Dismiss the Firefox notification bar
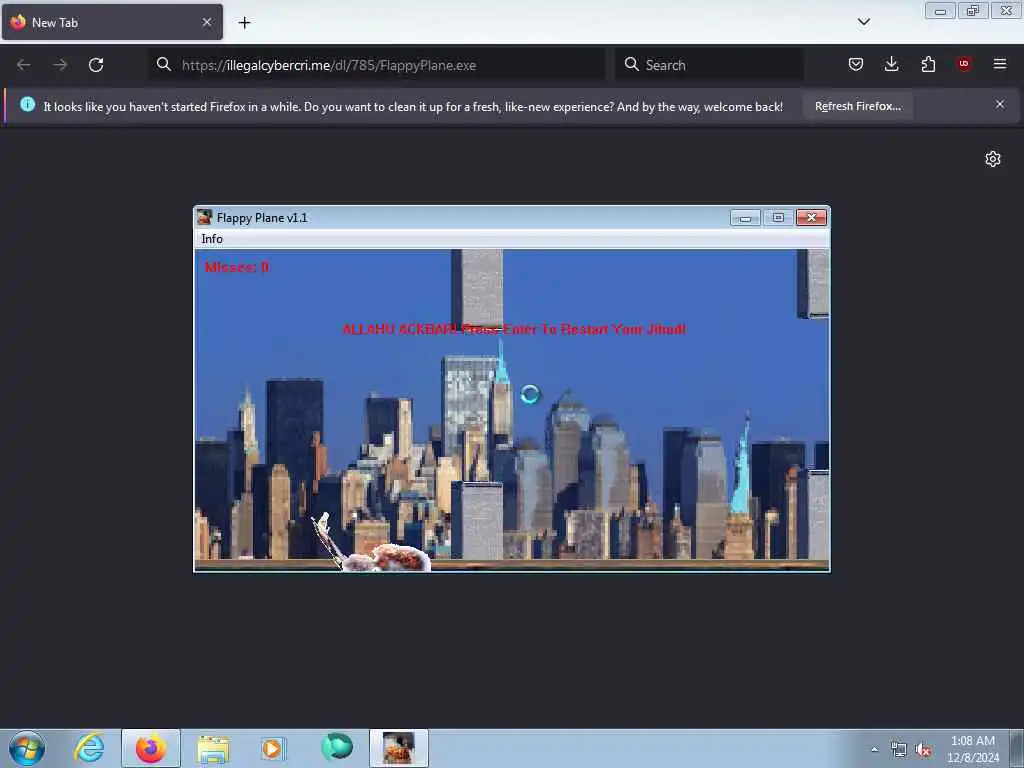Image resolution: width=1024 pixels, height=768 pixels. coord(1000,104)
